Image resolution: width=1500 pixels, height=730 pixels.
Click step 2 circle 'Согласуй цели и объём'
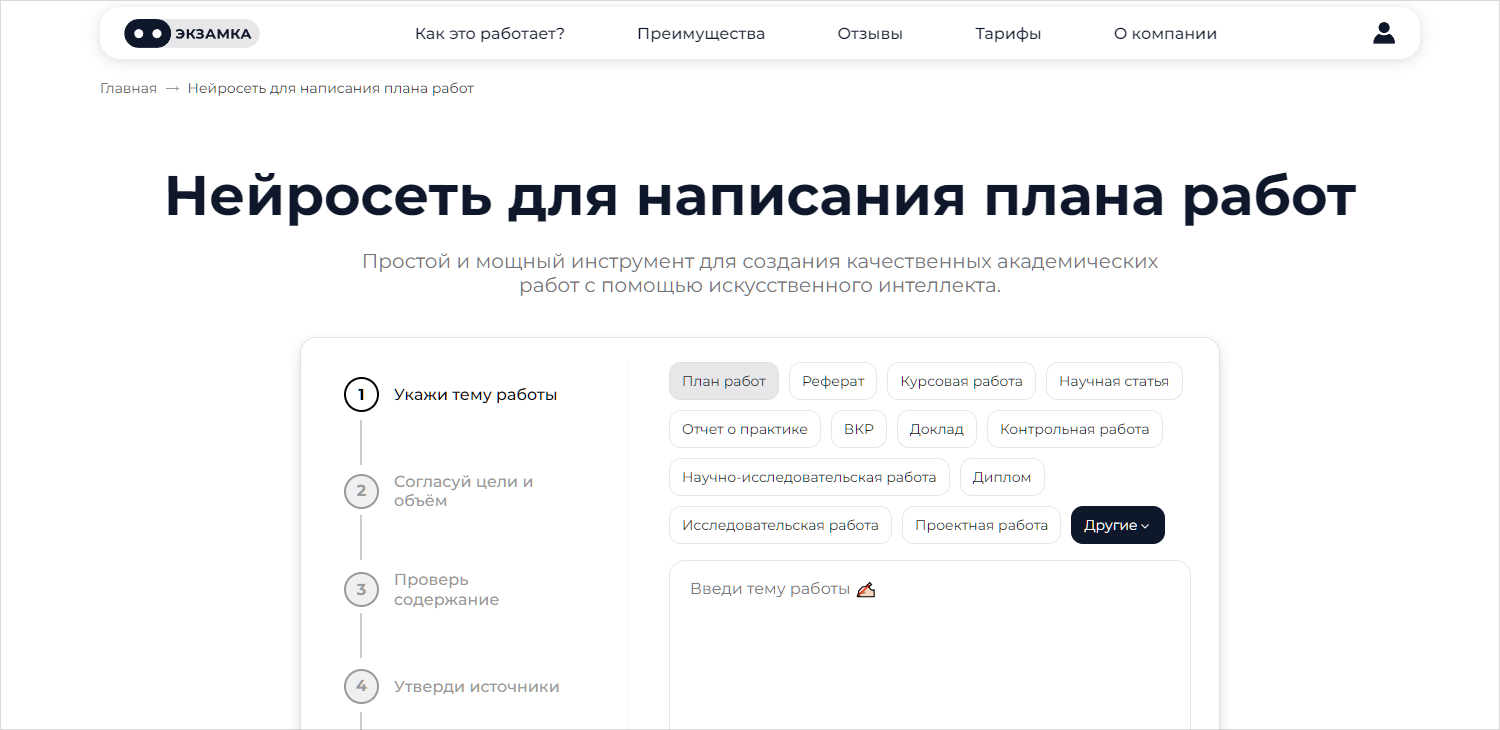(x=361, y=491)
